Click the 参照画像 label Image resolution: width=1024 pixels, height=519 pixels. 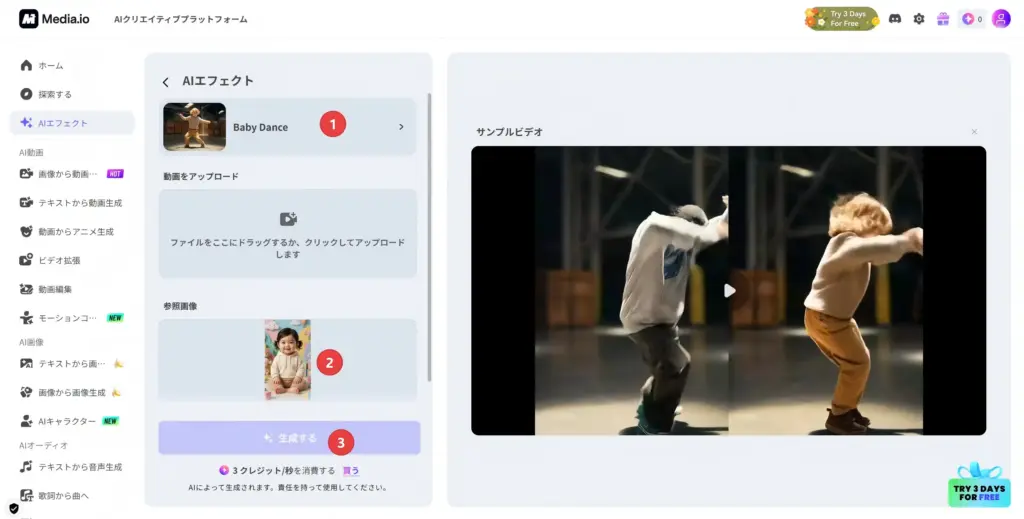tap(180, 306)
